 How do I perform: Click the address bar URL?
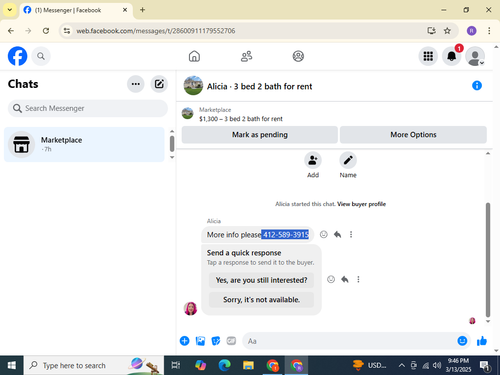coord(156,31)
